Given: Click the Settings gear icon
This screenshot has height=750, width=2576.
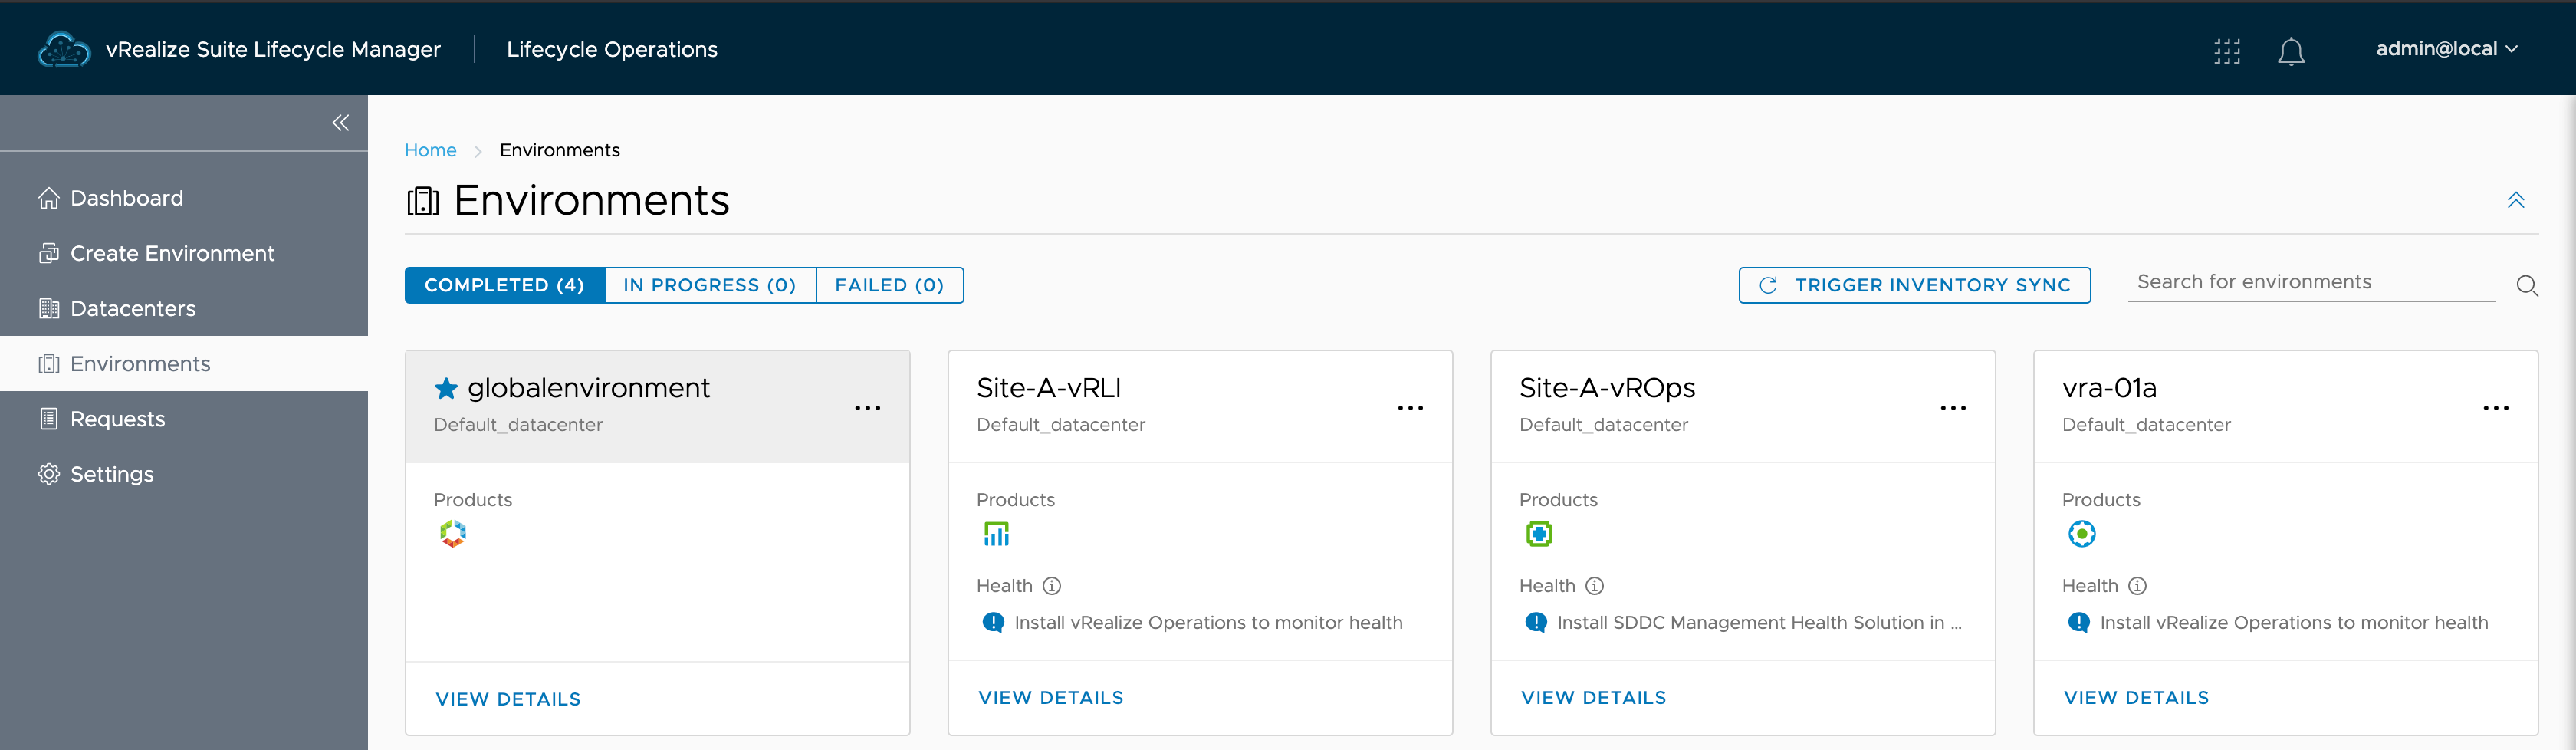Looking at the screenshot, I should pyautogui.click(x=49, y=474).
